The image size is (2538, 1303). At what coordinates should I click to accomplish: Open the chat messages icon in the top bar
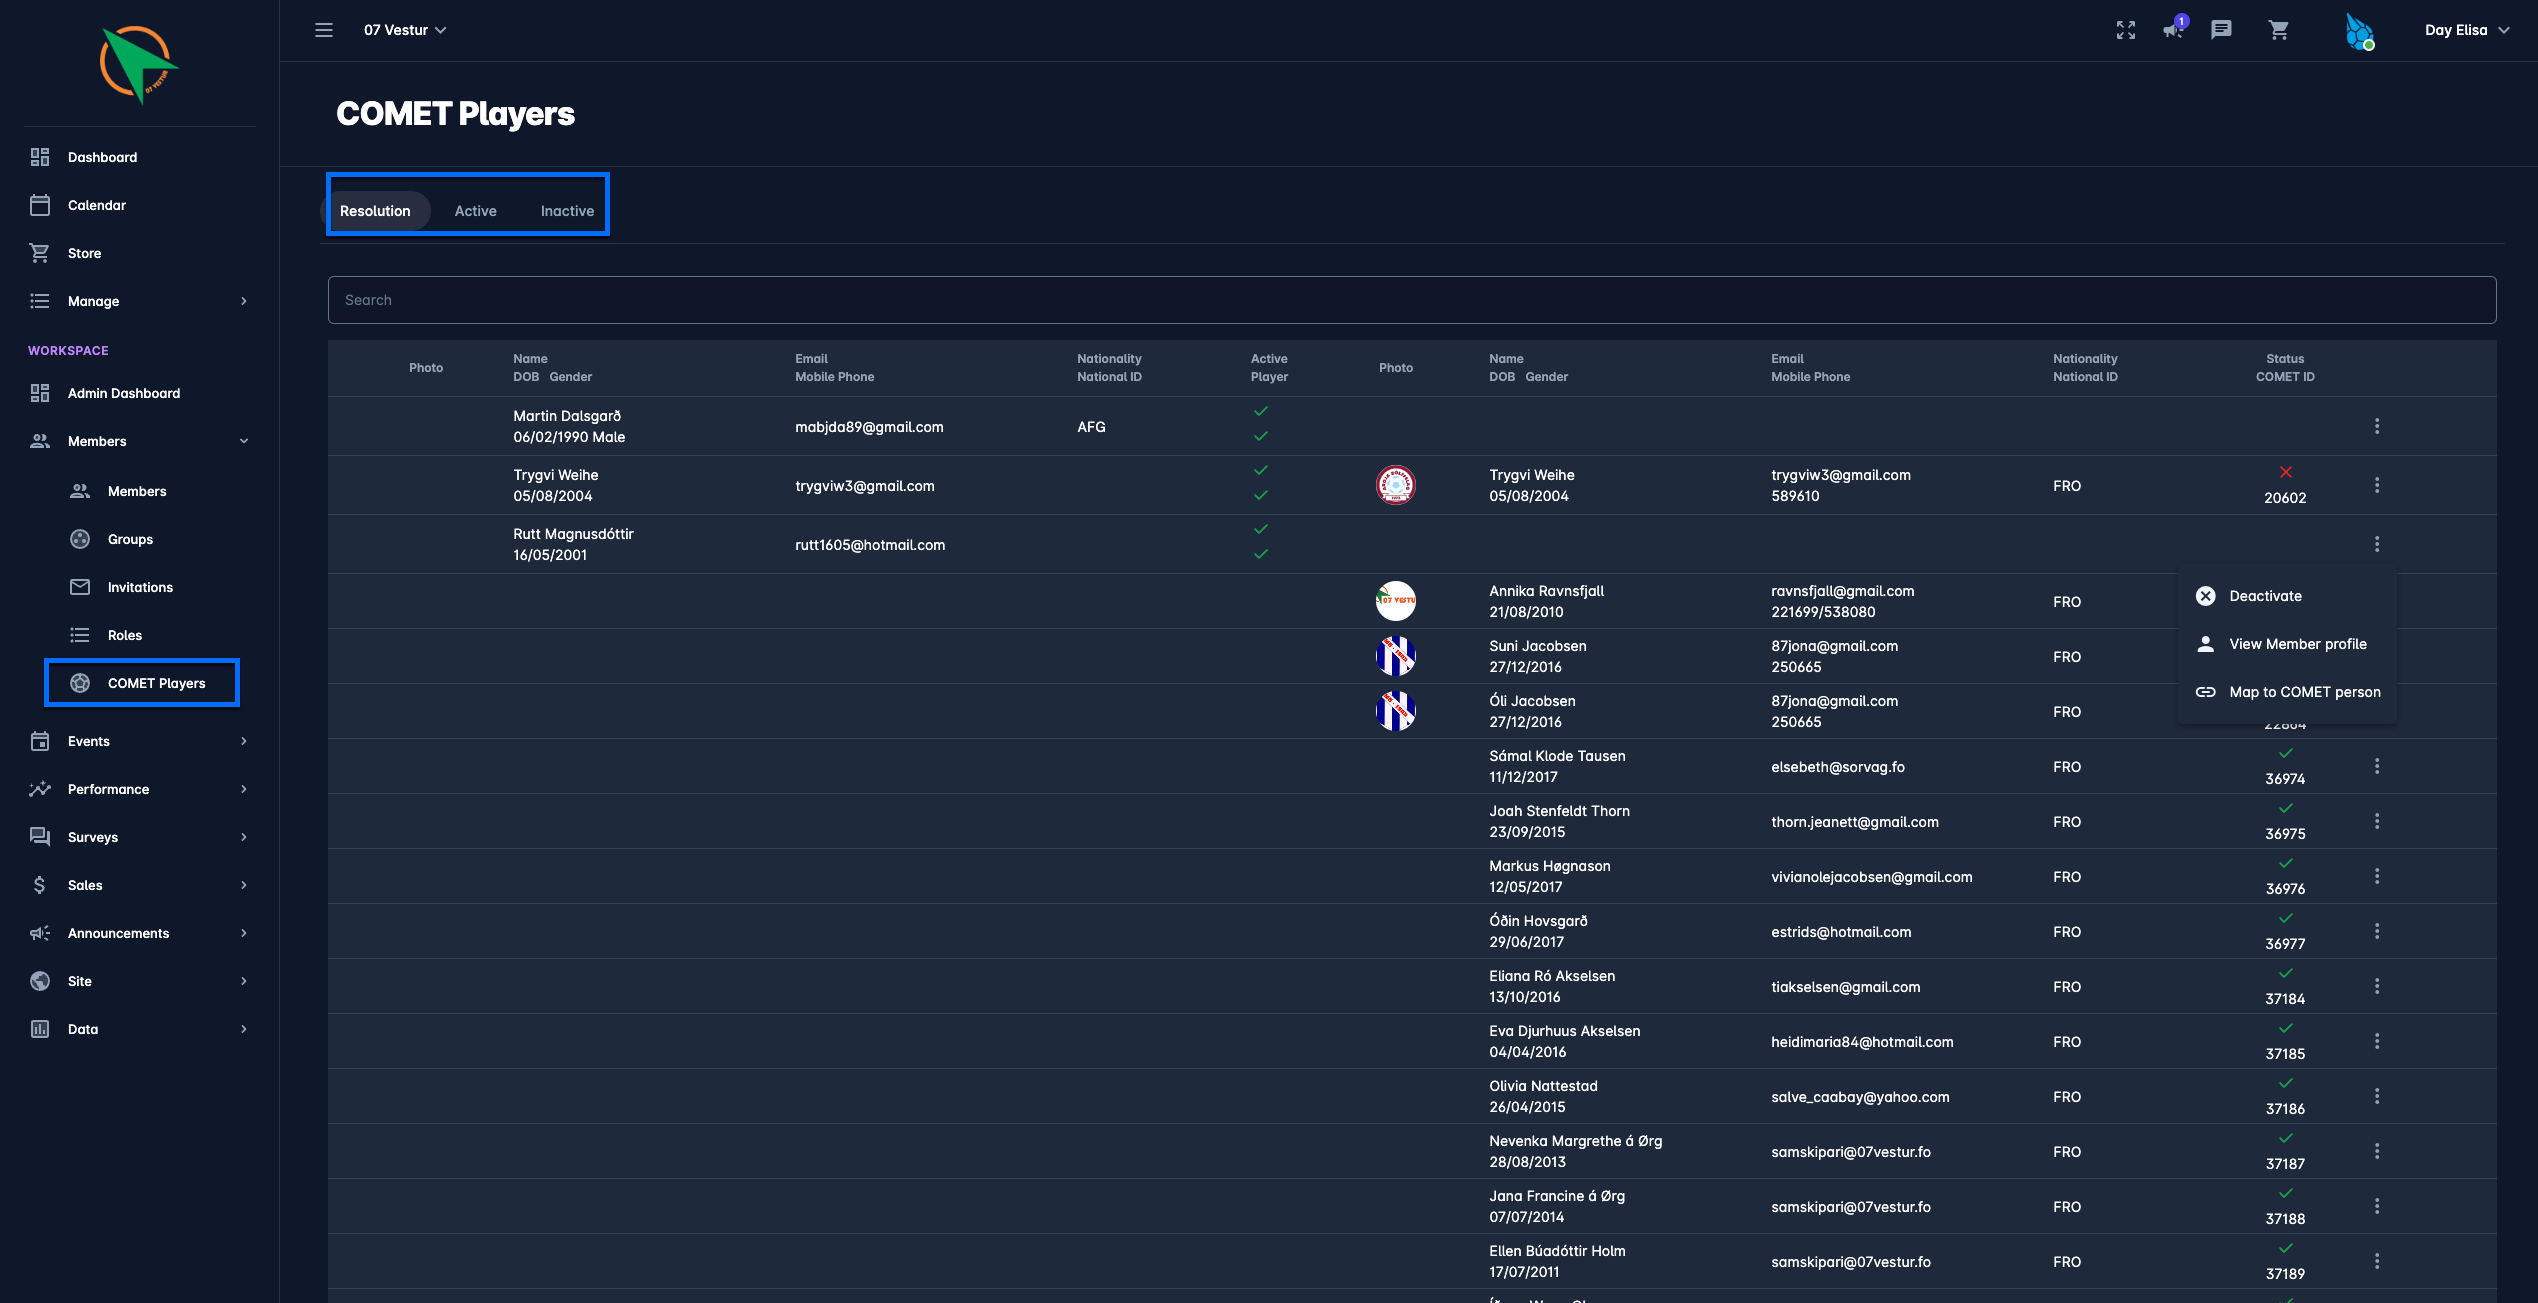click(x=2221, y=30)
